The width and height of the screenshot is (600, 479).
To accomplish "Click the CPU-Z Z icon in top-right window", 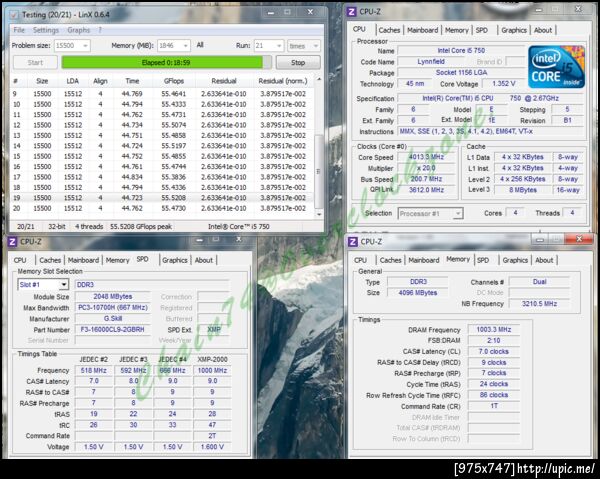I will 351,12.
